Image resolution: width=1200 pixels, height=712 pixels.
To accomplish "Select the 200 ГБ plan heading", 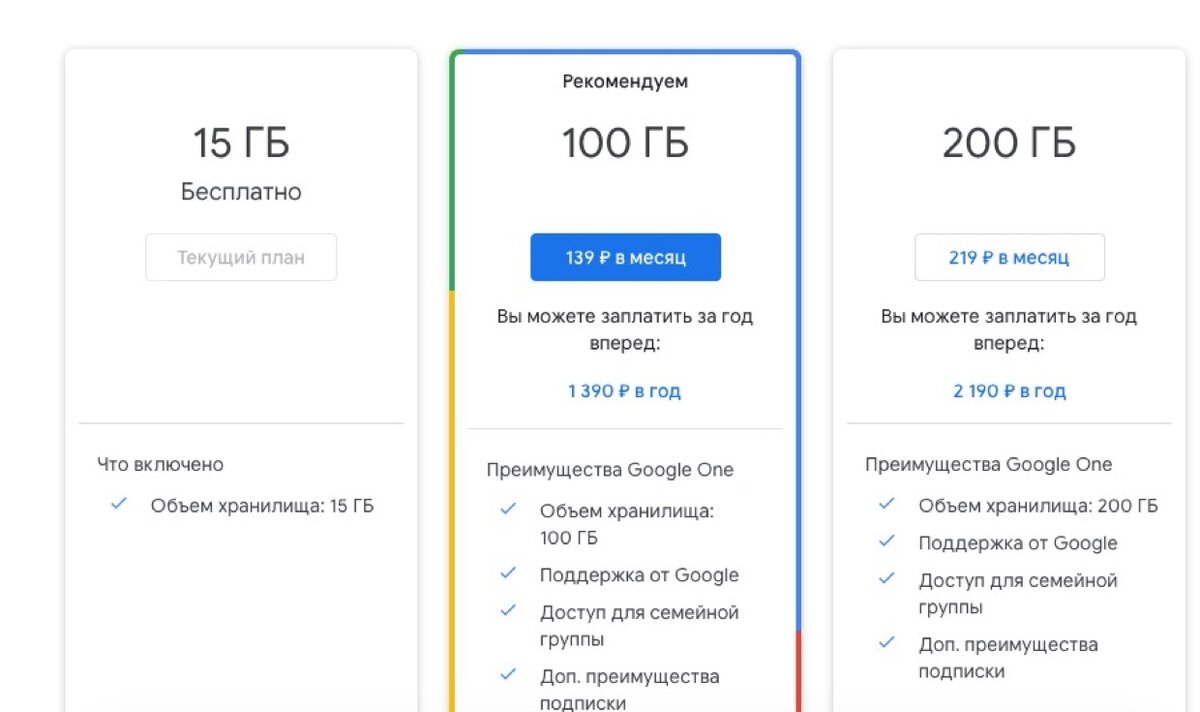I will pyautogui.click(x=1009, y=144).
